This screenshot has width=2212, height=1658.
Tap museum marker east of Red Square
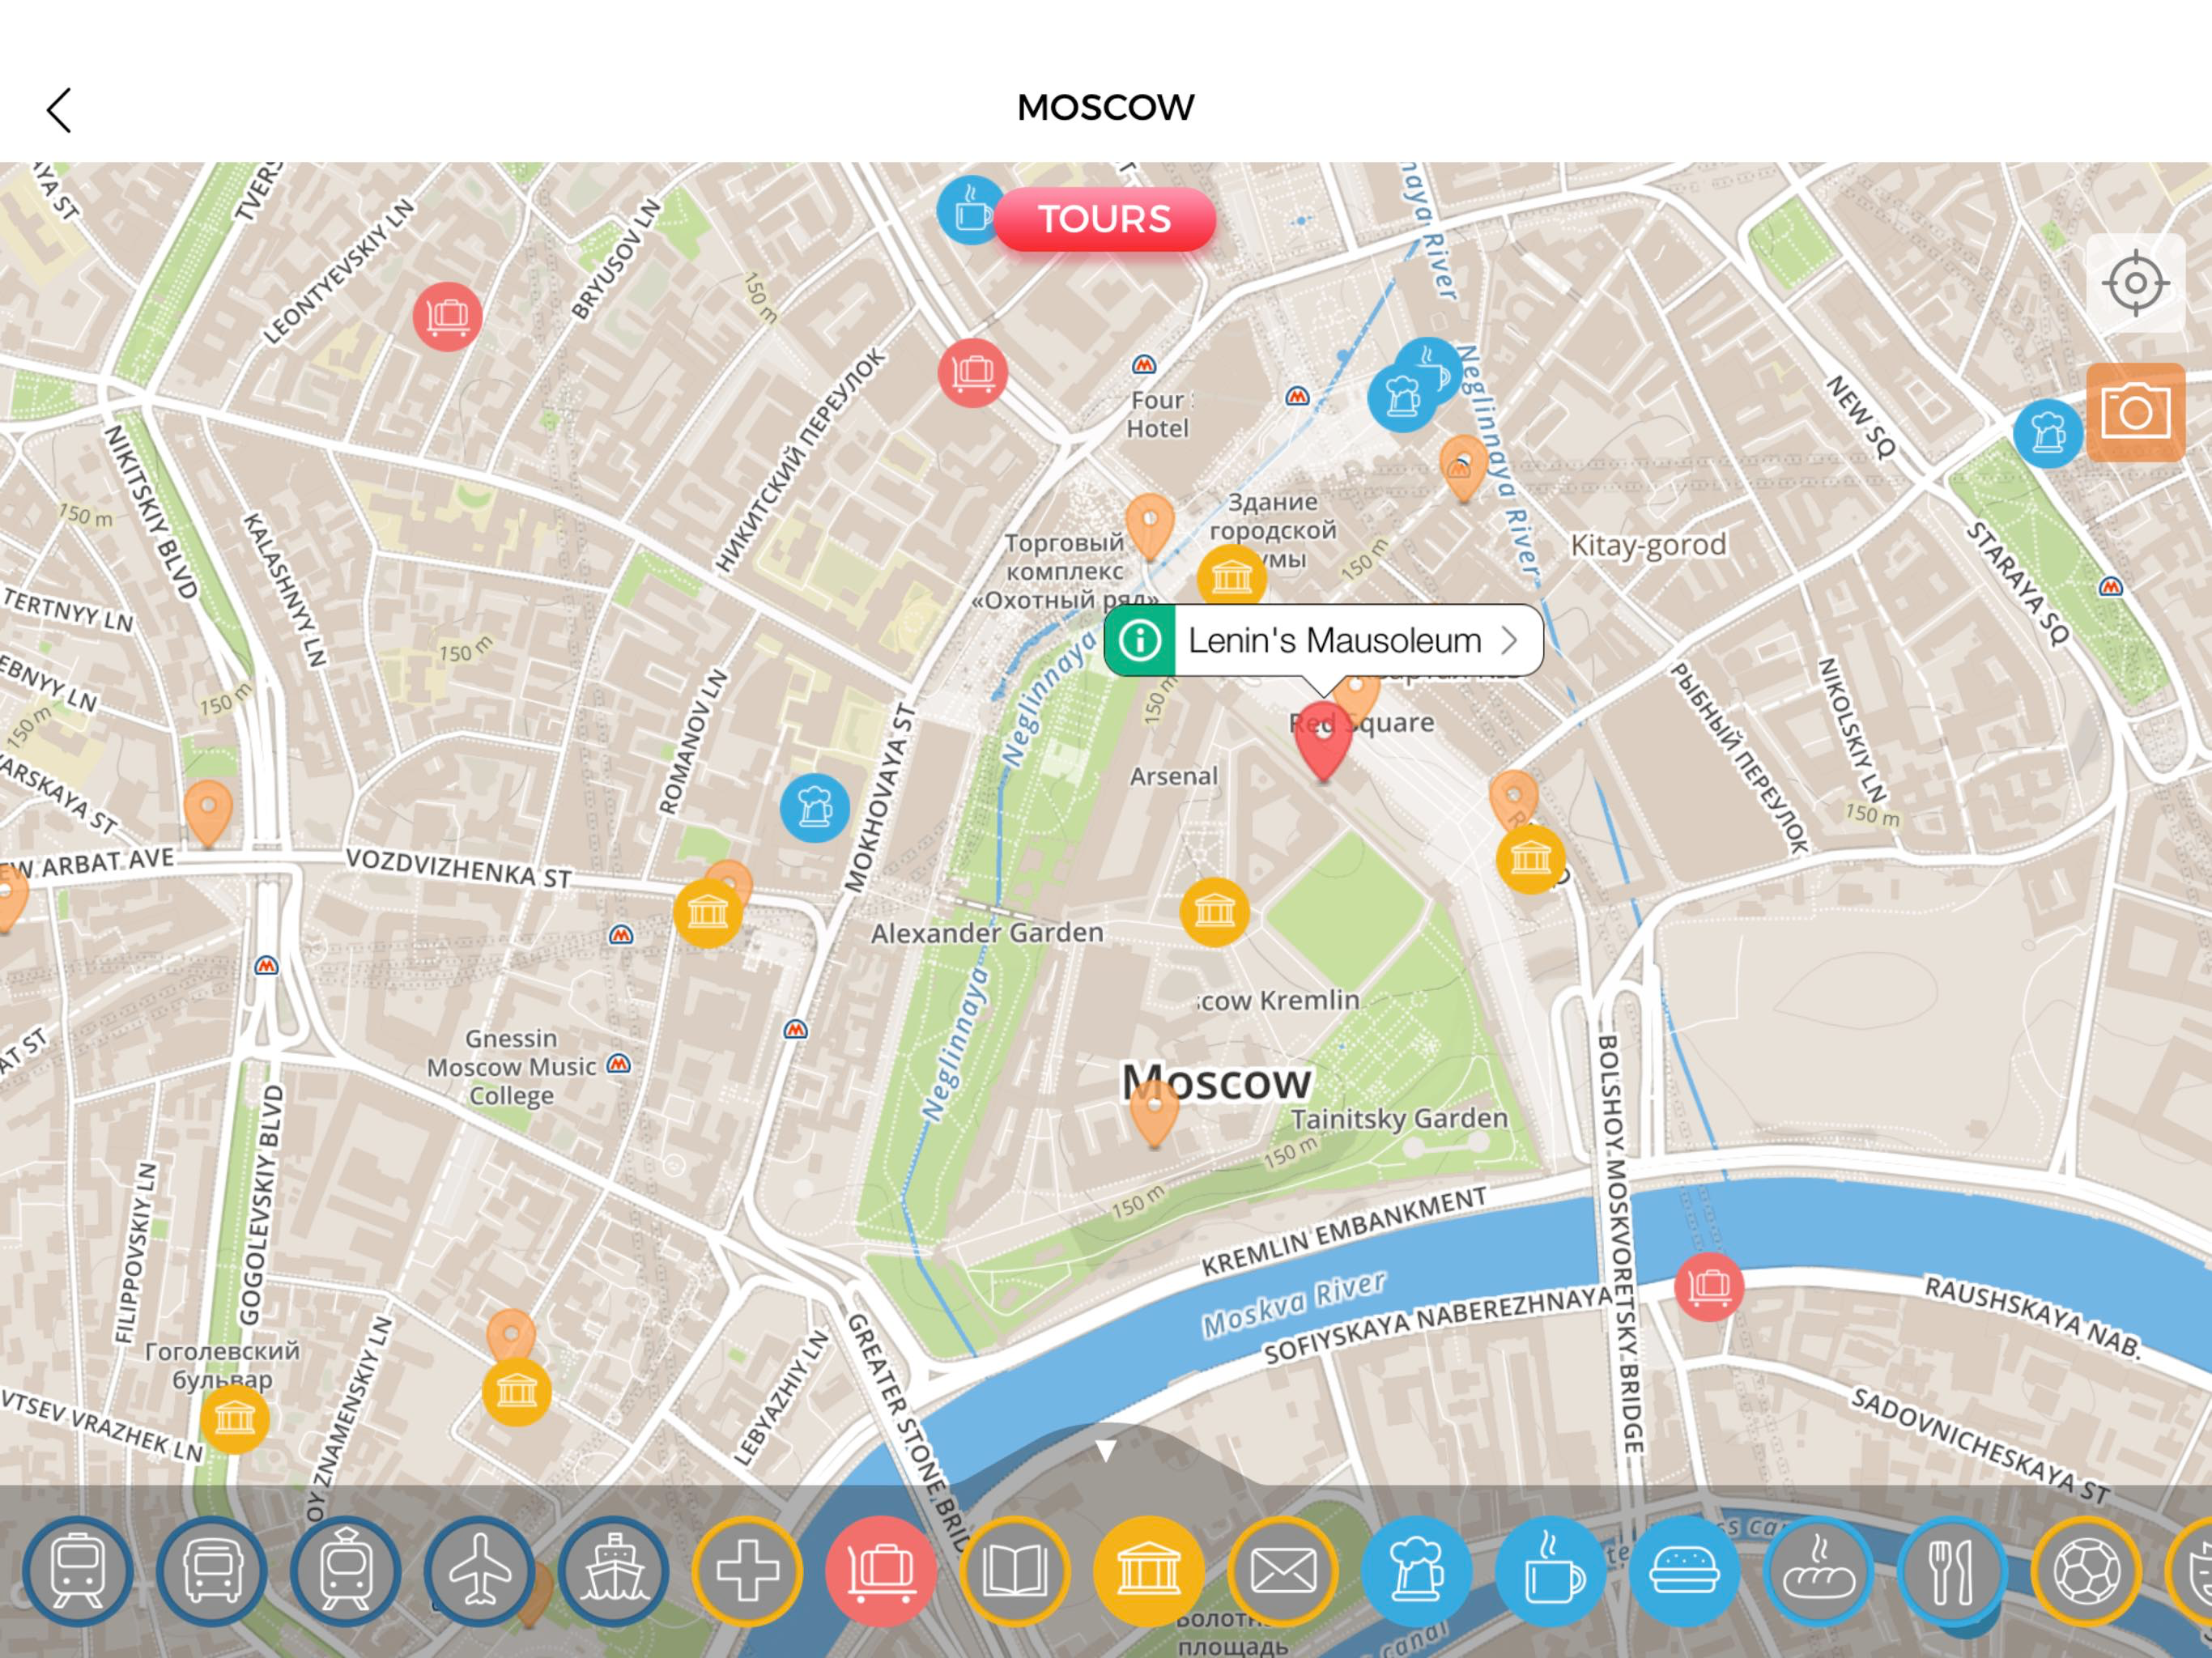1530,858
